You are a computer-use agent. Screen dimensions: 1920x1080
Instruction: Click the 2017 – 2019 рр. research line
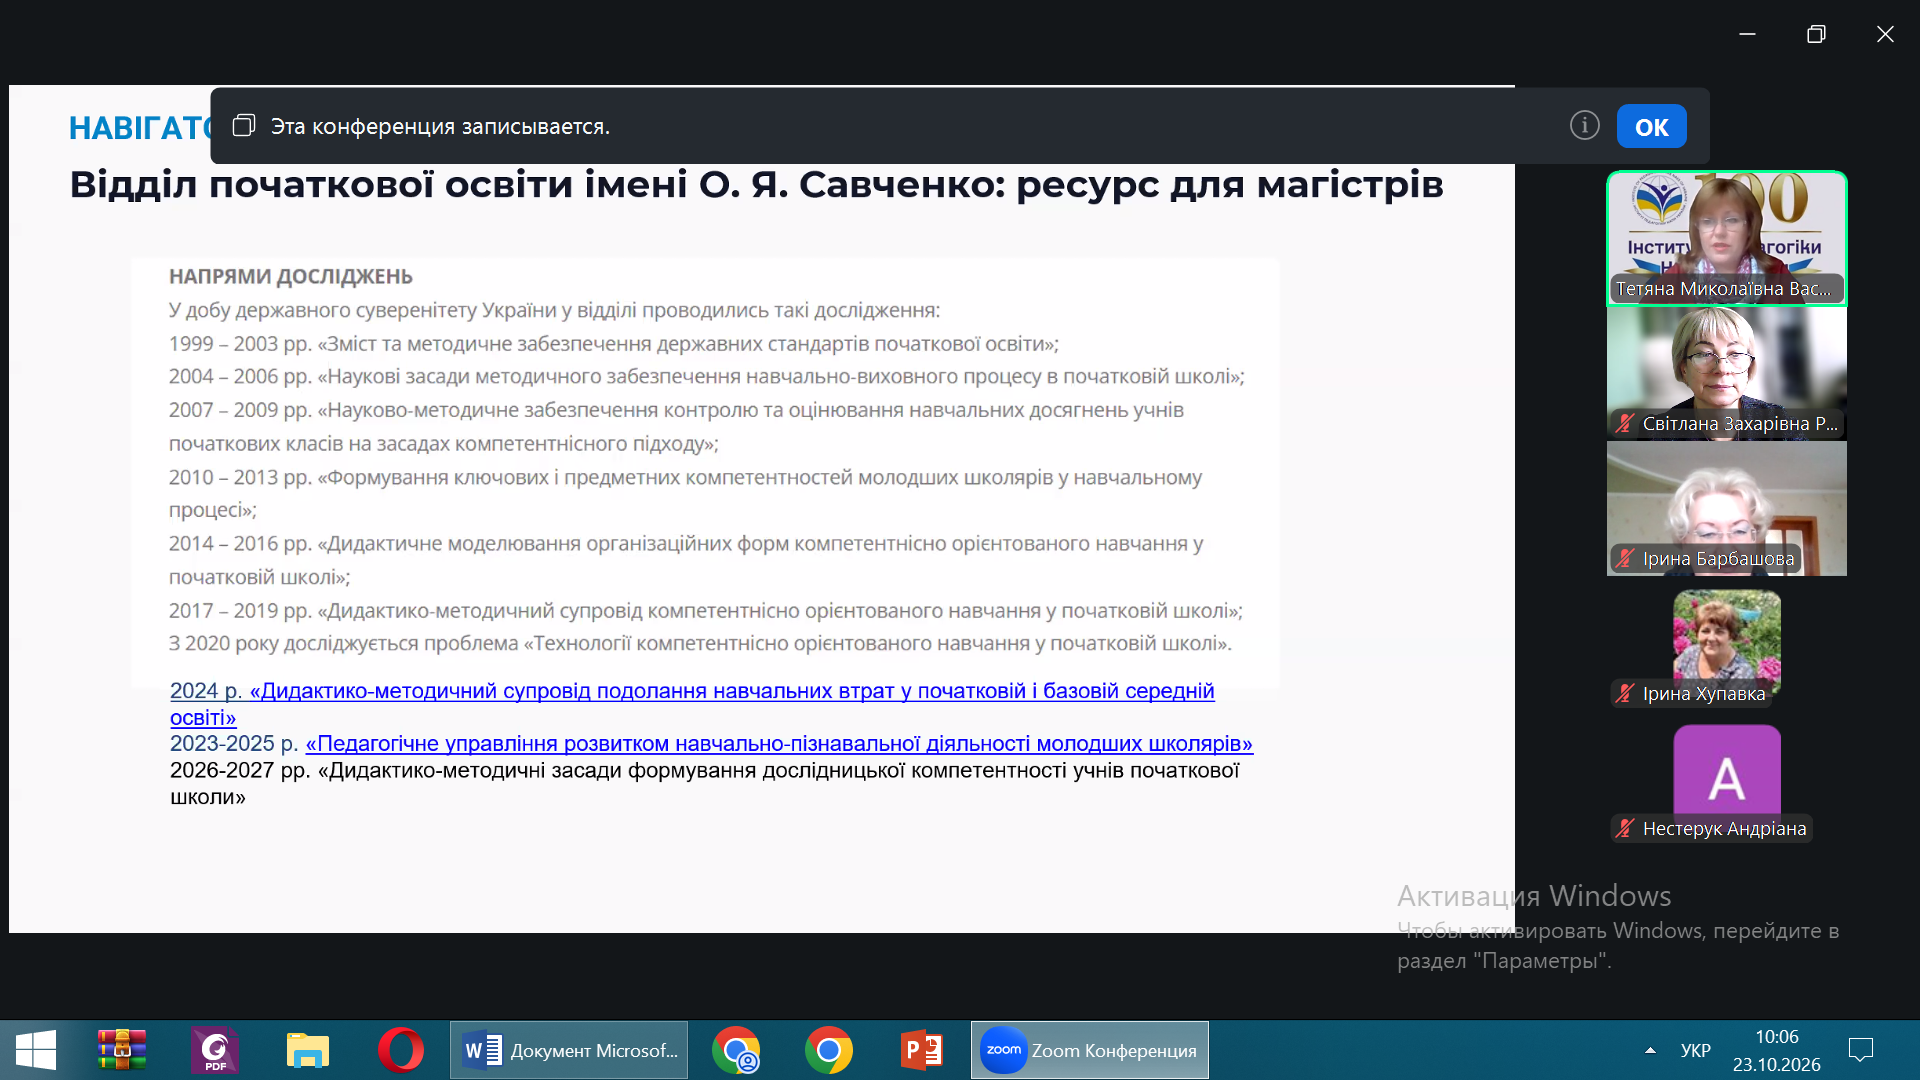tap(705, 611)
